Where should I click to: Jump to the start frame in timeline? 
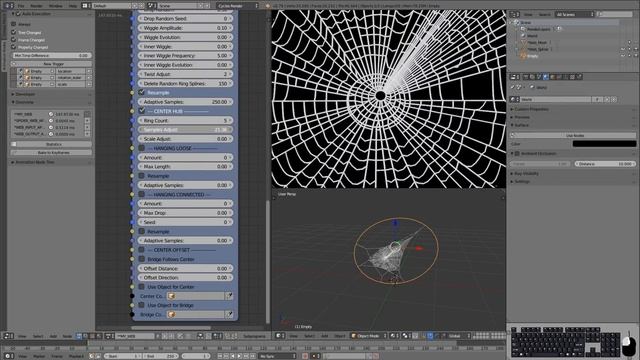click(221, 356)
